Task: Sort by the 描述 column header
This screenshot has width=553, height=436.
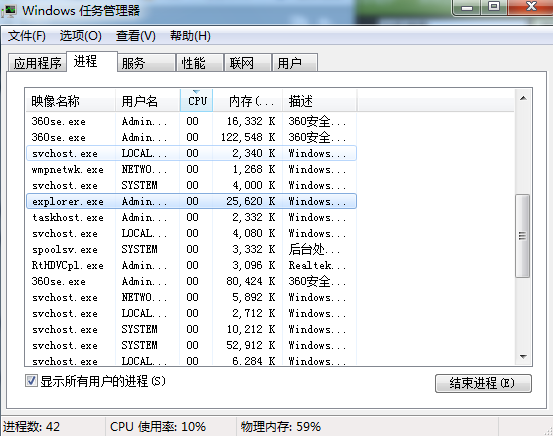Action: [x=320, y=101]
